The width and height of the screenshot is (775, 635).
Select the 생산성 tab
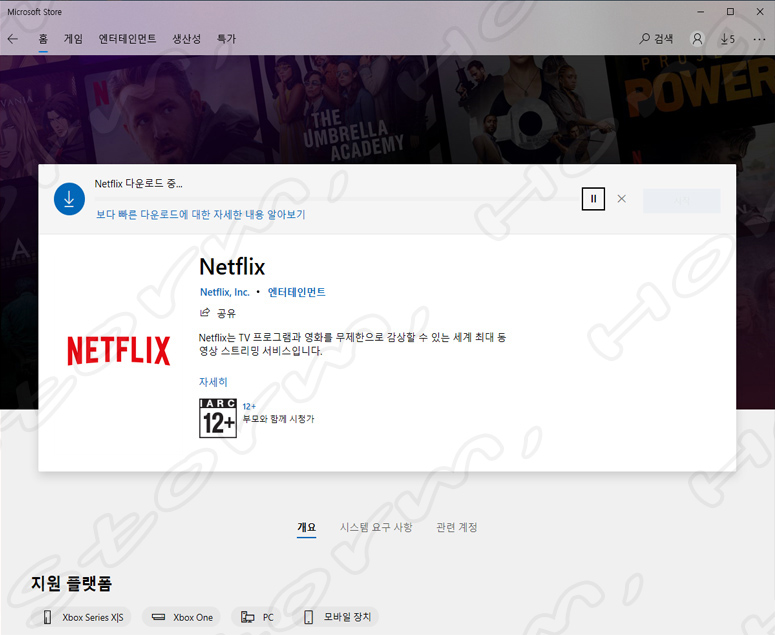186,39
